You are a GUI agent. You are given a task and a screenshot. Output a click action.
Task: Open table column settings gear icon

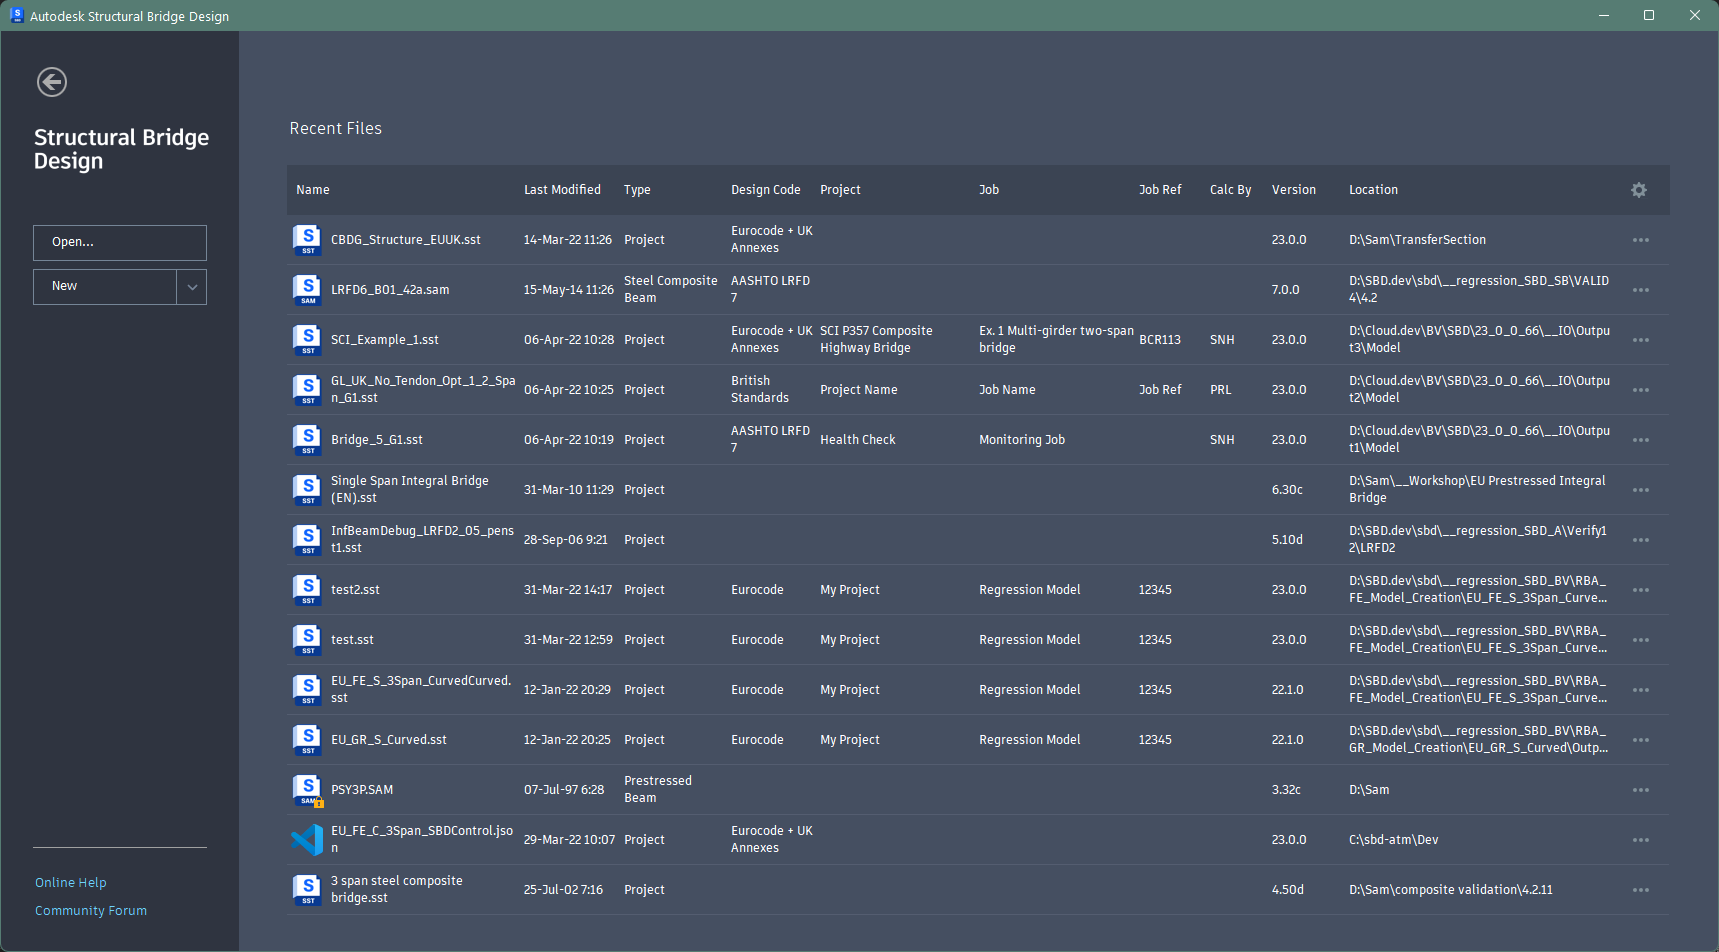(1639, 190)
